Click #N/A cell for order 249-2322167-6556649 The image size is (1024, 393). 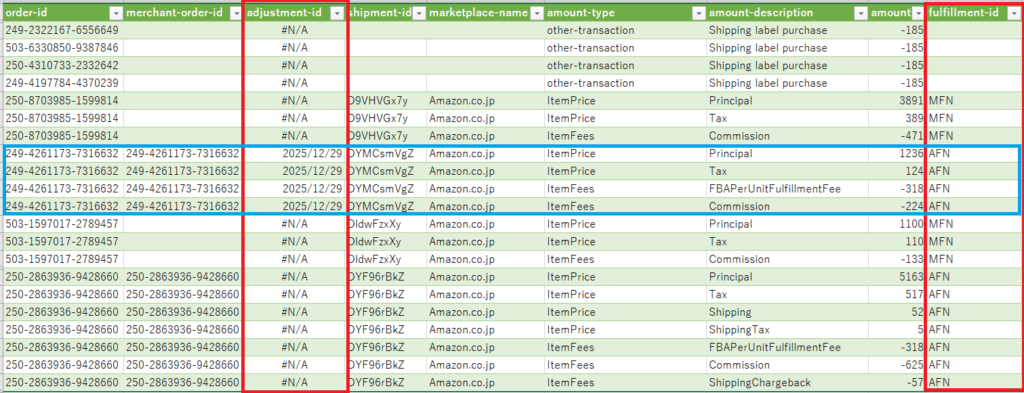point(295,30)
